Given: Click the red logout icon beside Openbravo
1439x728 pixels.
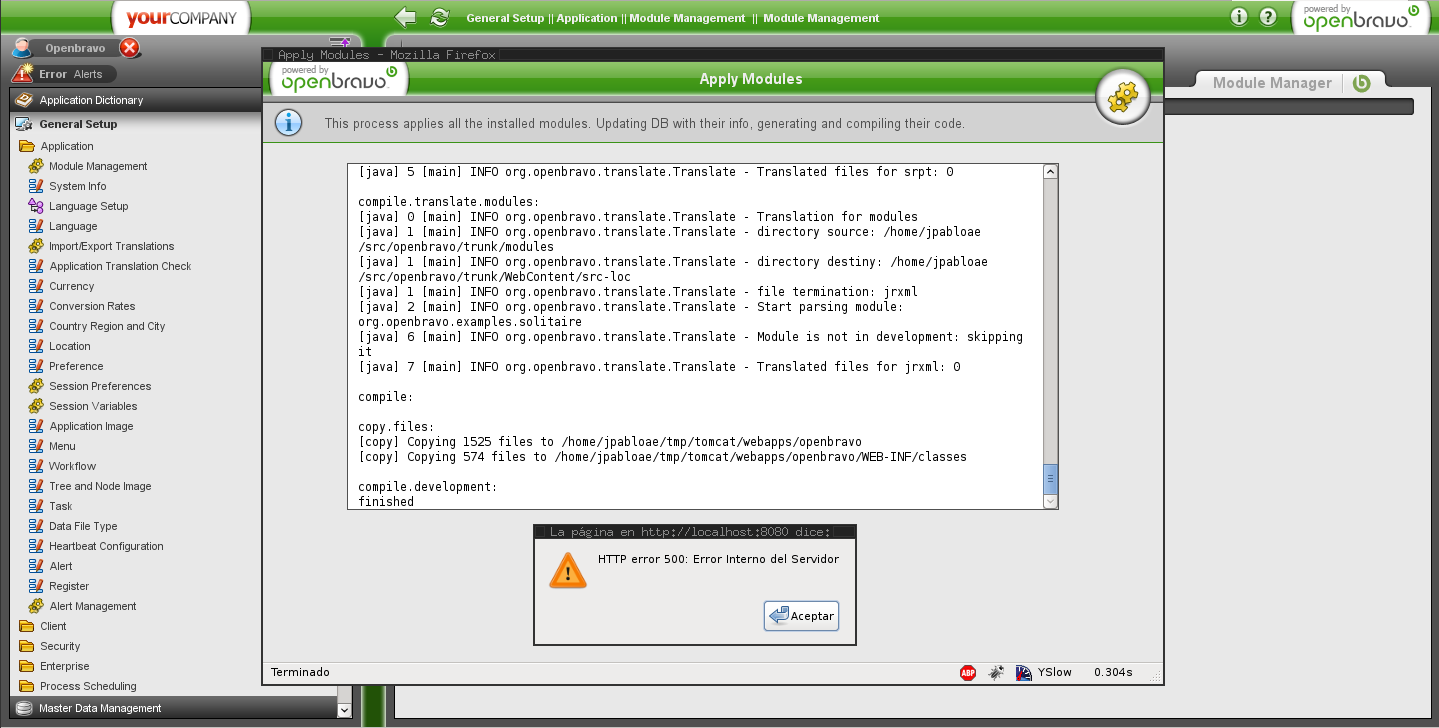Looking at the screenshot, I should coord(129,48).
